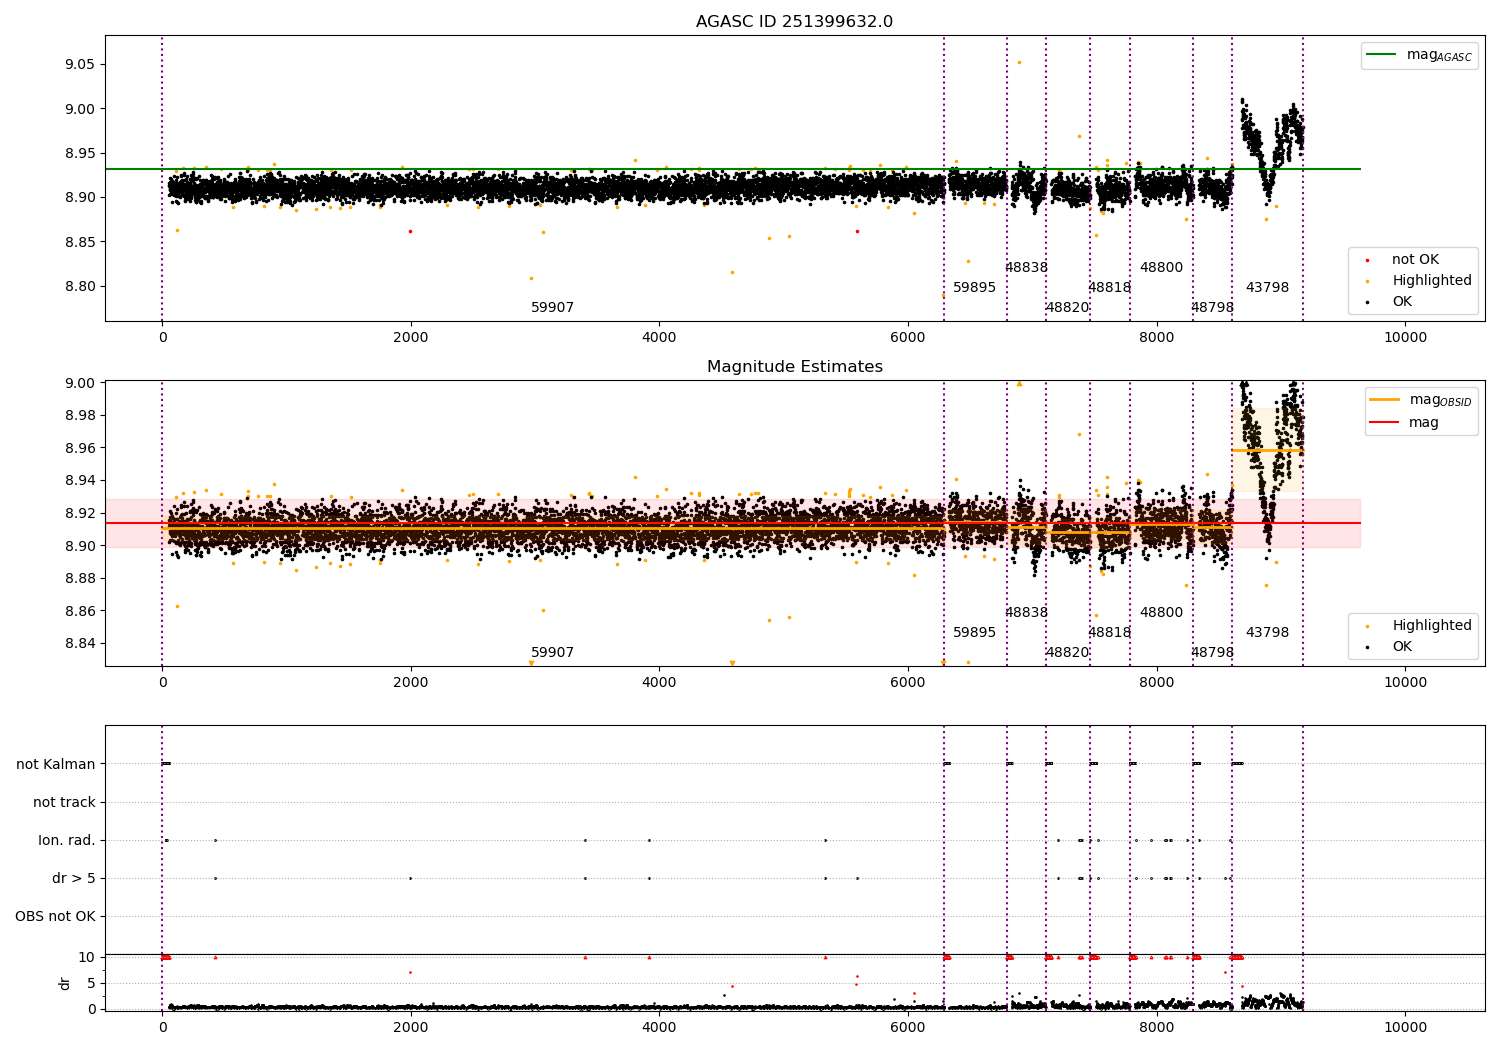
Task: Click the "OBS not OK" row label
Action: pos(56,917)
